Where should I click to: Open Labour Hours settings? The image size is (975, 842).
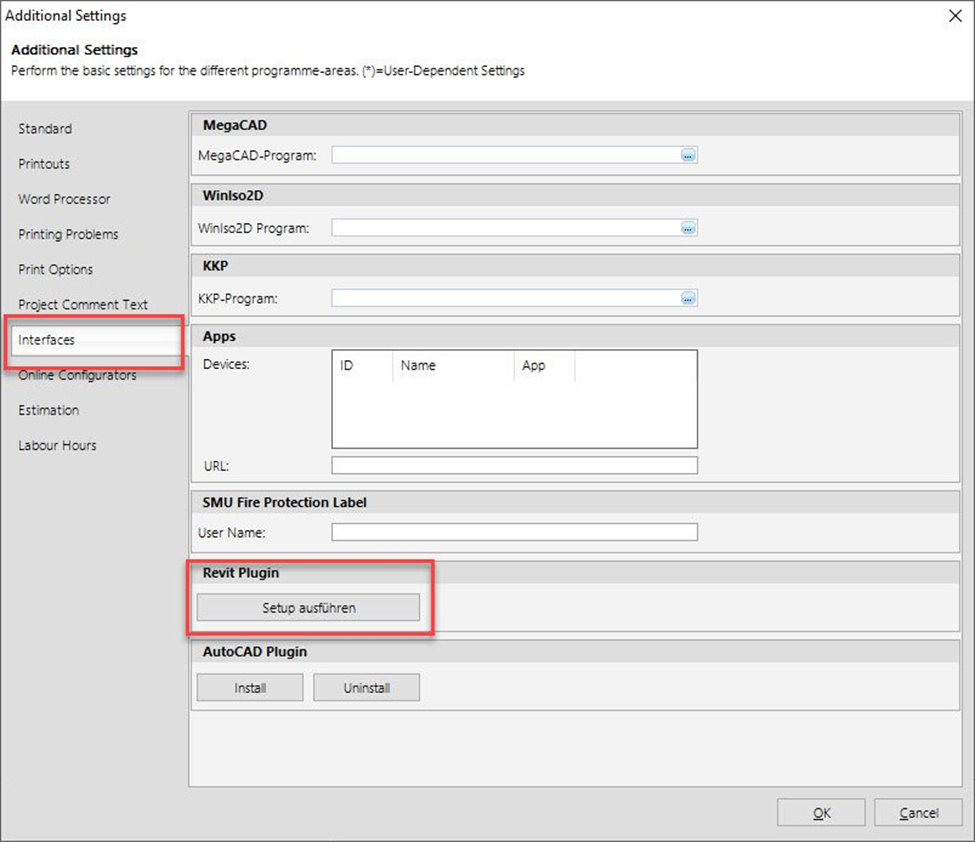tap(57, 446)
